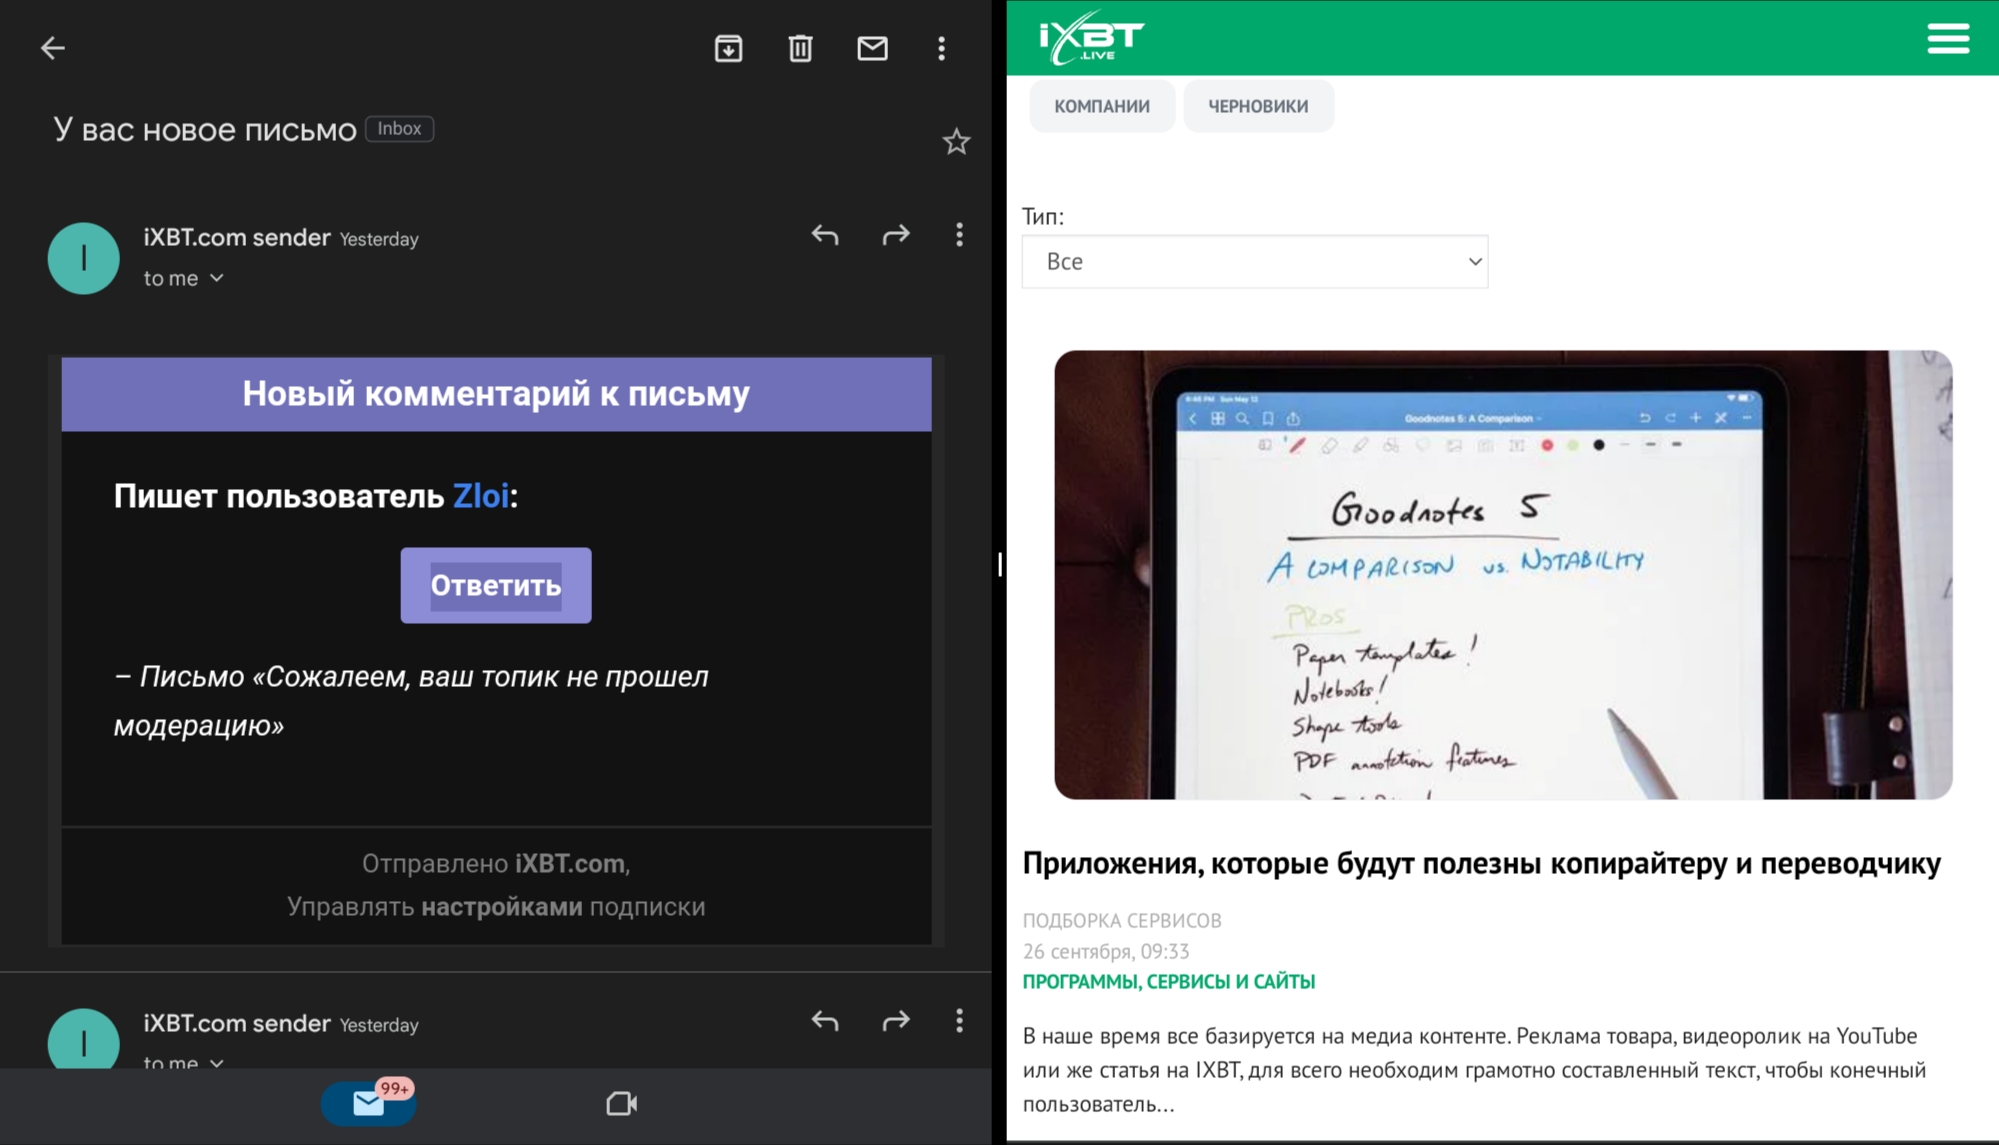Image resolution: width=1999 pixels, height=1145 pixels.
Task: Click the Inbox label chip
Action: (399, 128)
